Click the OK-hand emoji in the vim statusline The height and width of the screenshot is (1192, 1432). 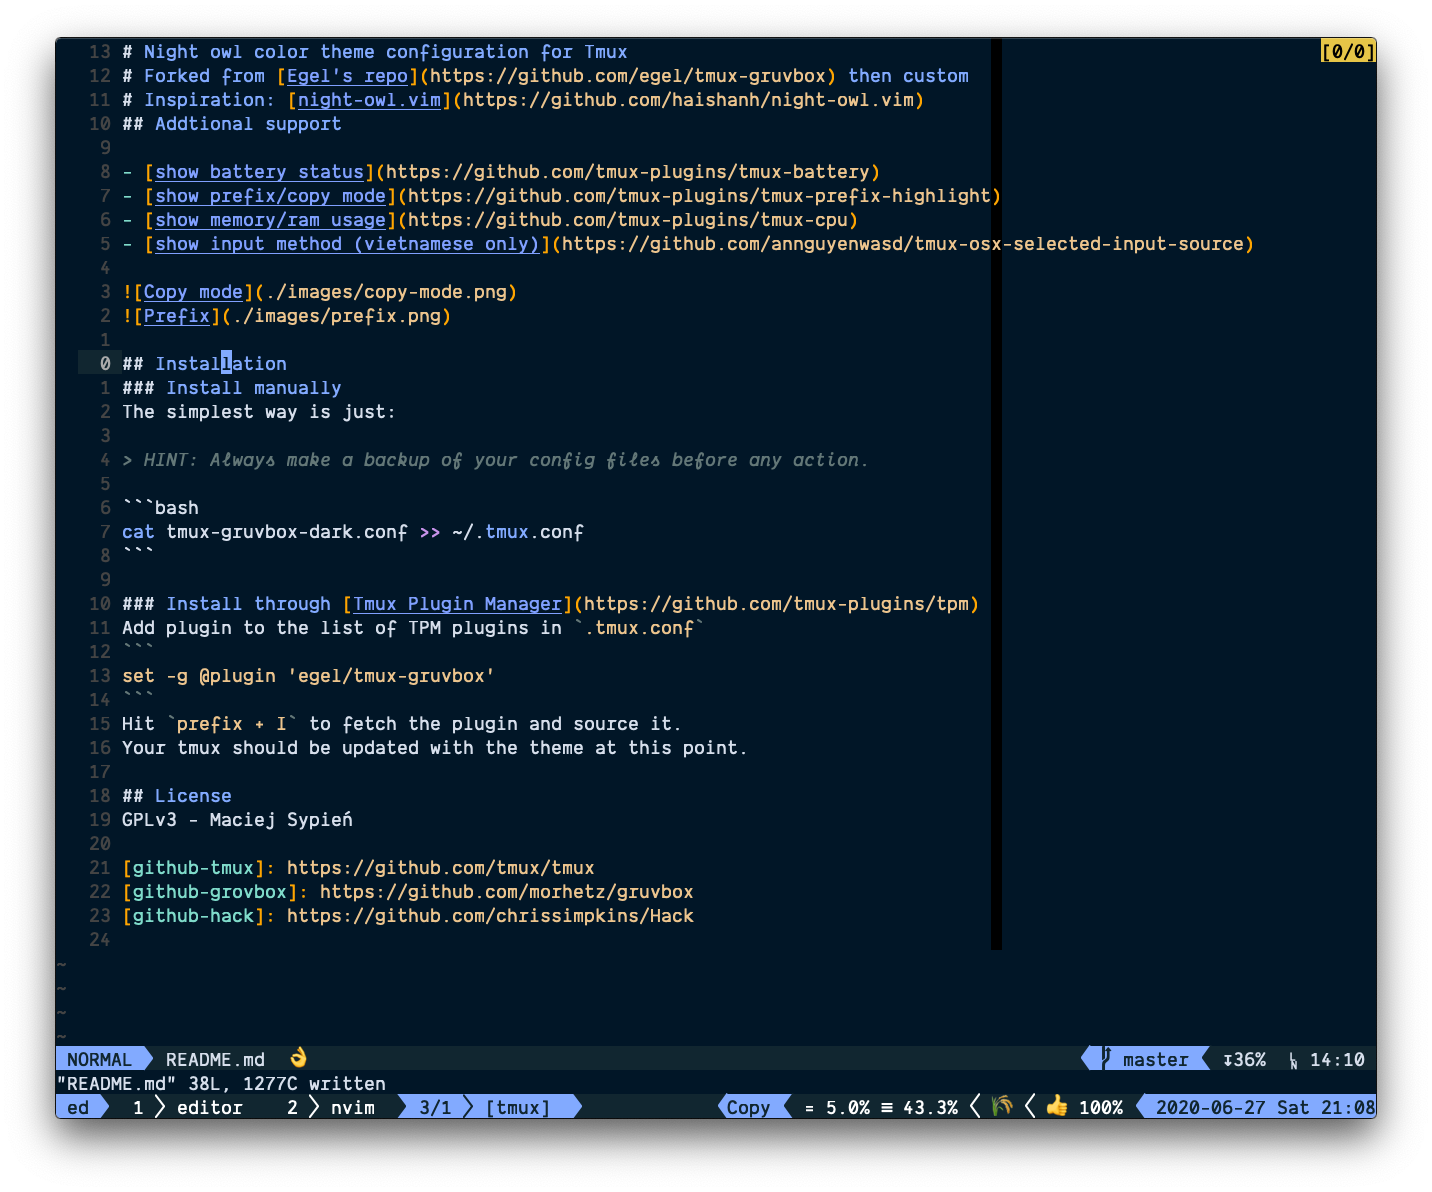[x=298, y=1058]
